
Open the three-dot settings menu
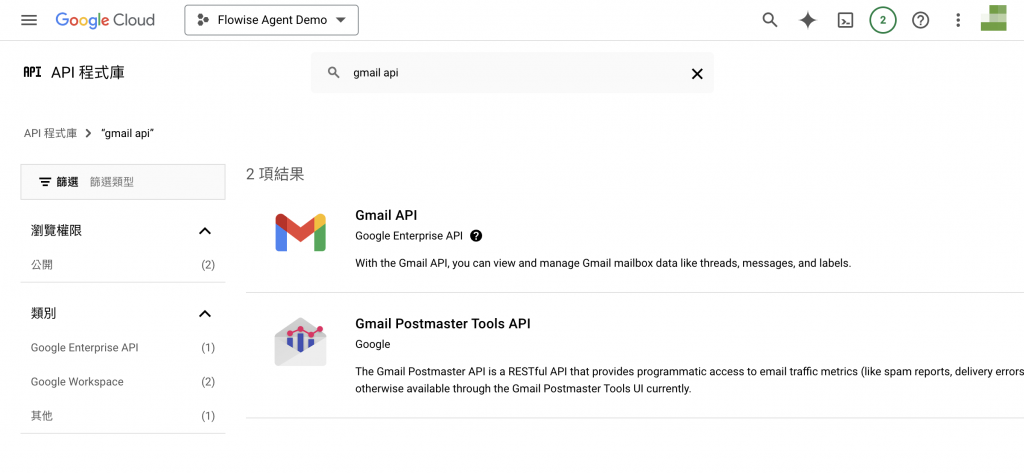958,20
